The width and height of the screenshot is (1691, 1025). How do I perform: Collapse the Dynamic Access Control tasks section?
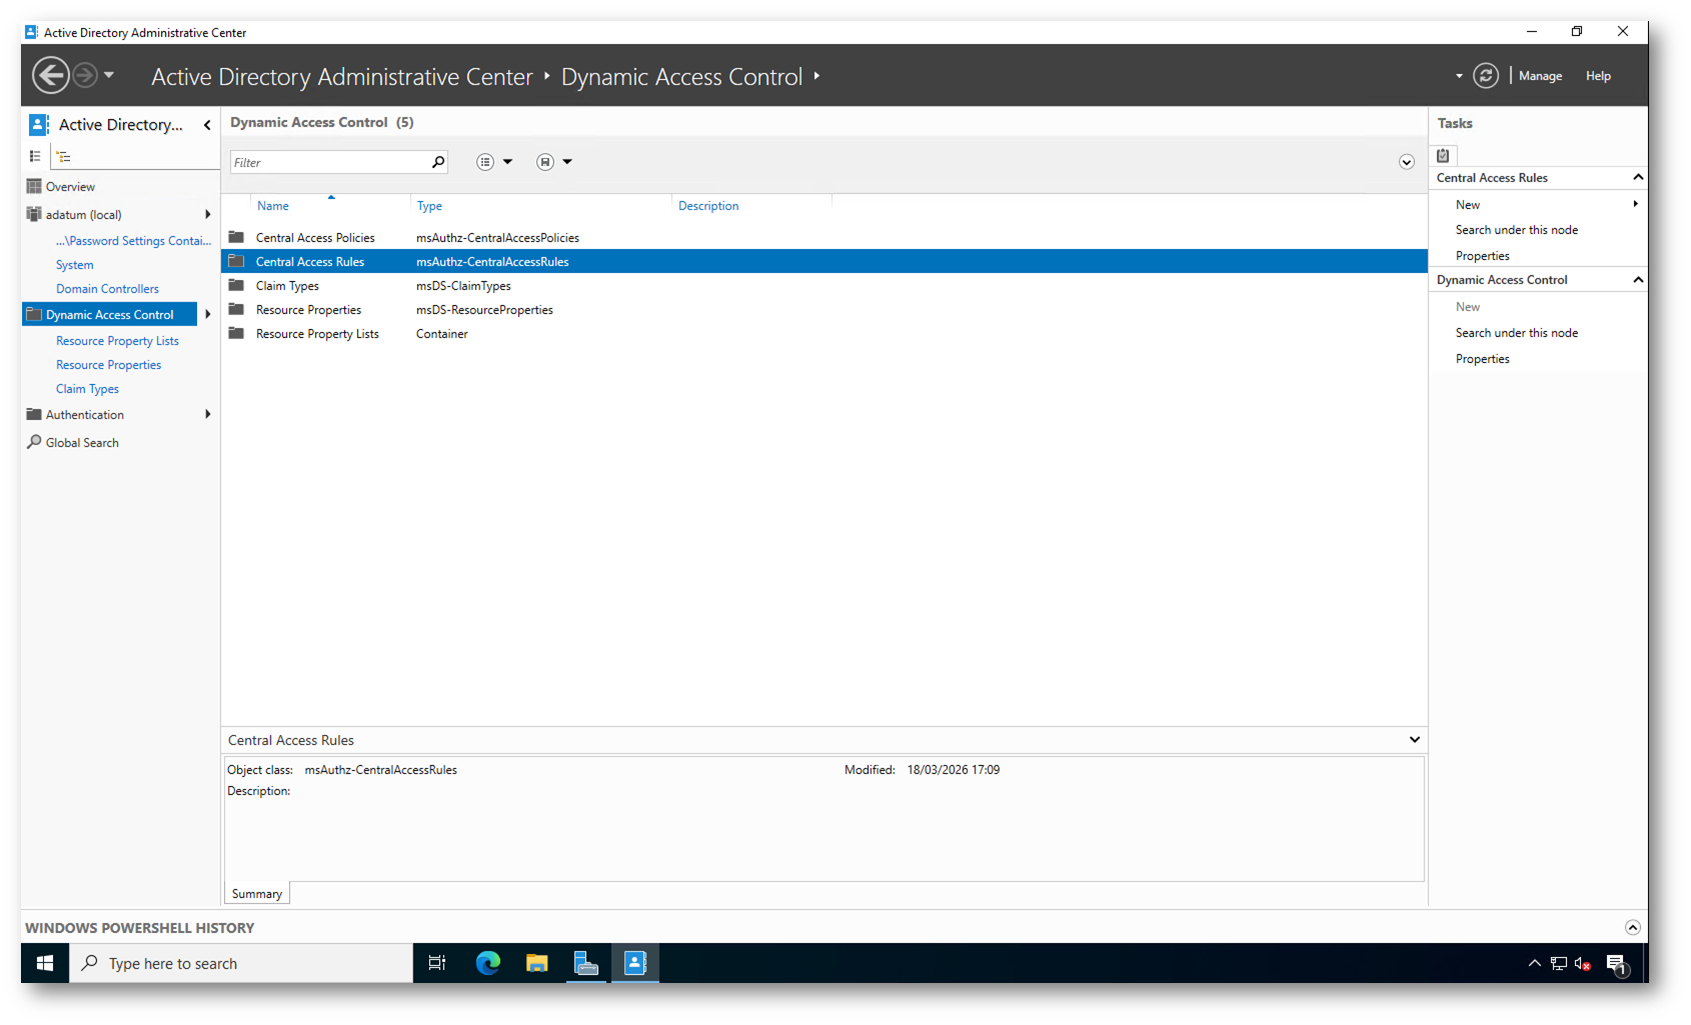tap(1637, 280)
